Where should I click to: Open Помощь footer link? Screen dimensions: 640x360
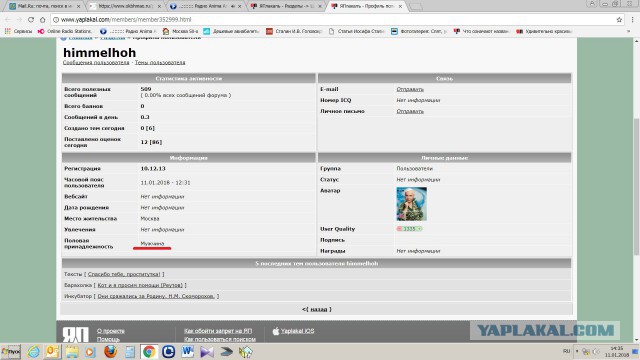(108, 340)
